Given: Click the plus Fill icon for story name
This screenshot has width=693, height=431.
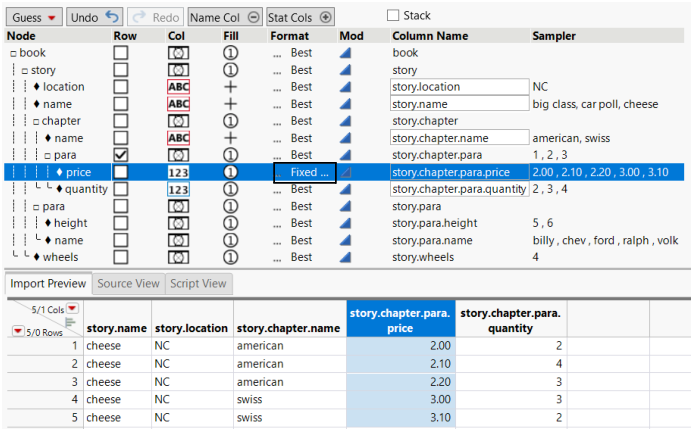Looking at the screenshot, I should tap(230, 104).
